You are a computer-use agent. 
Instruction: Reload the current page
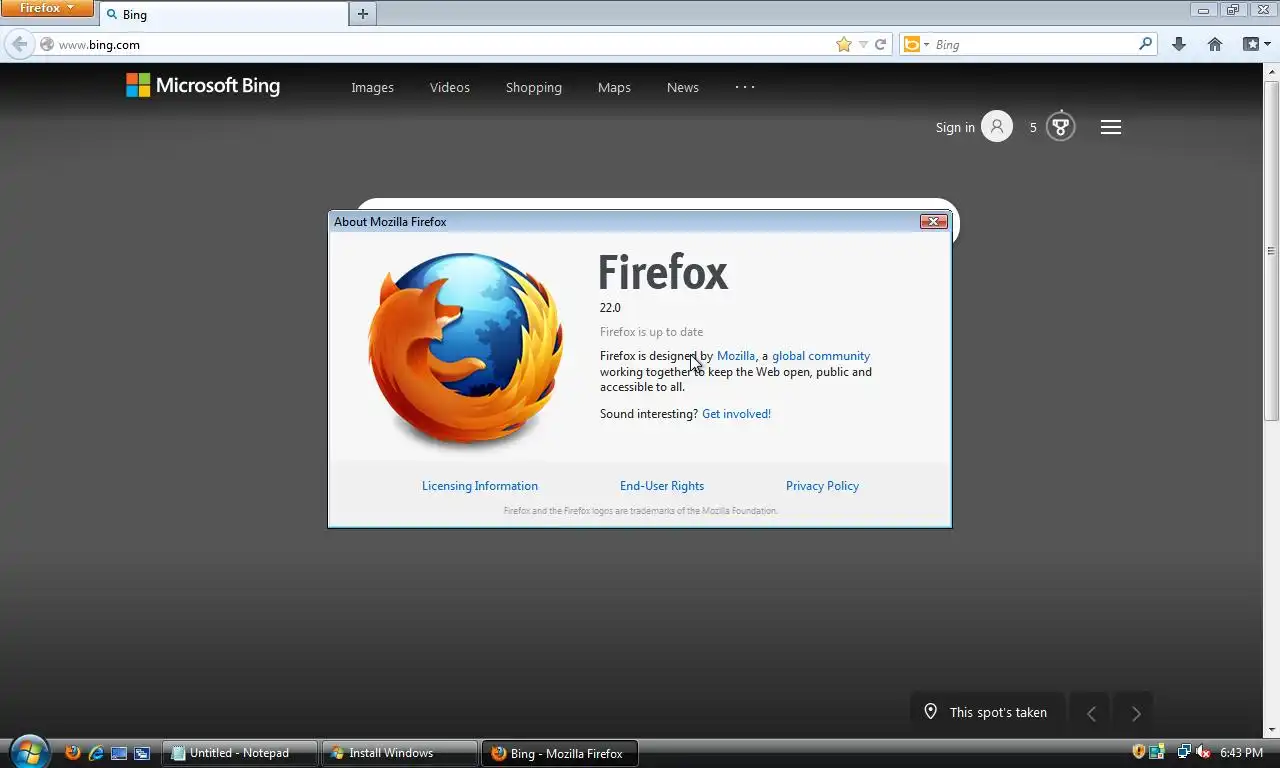(x=881, y=44)
